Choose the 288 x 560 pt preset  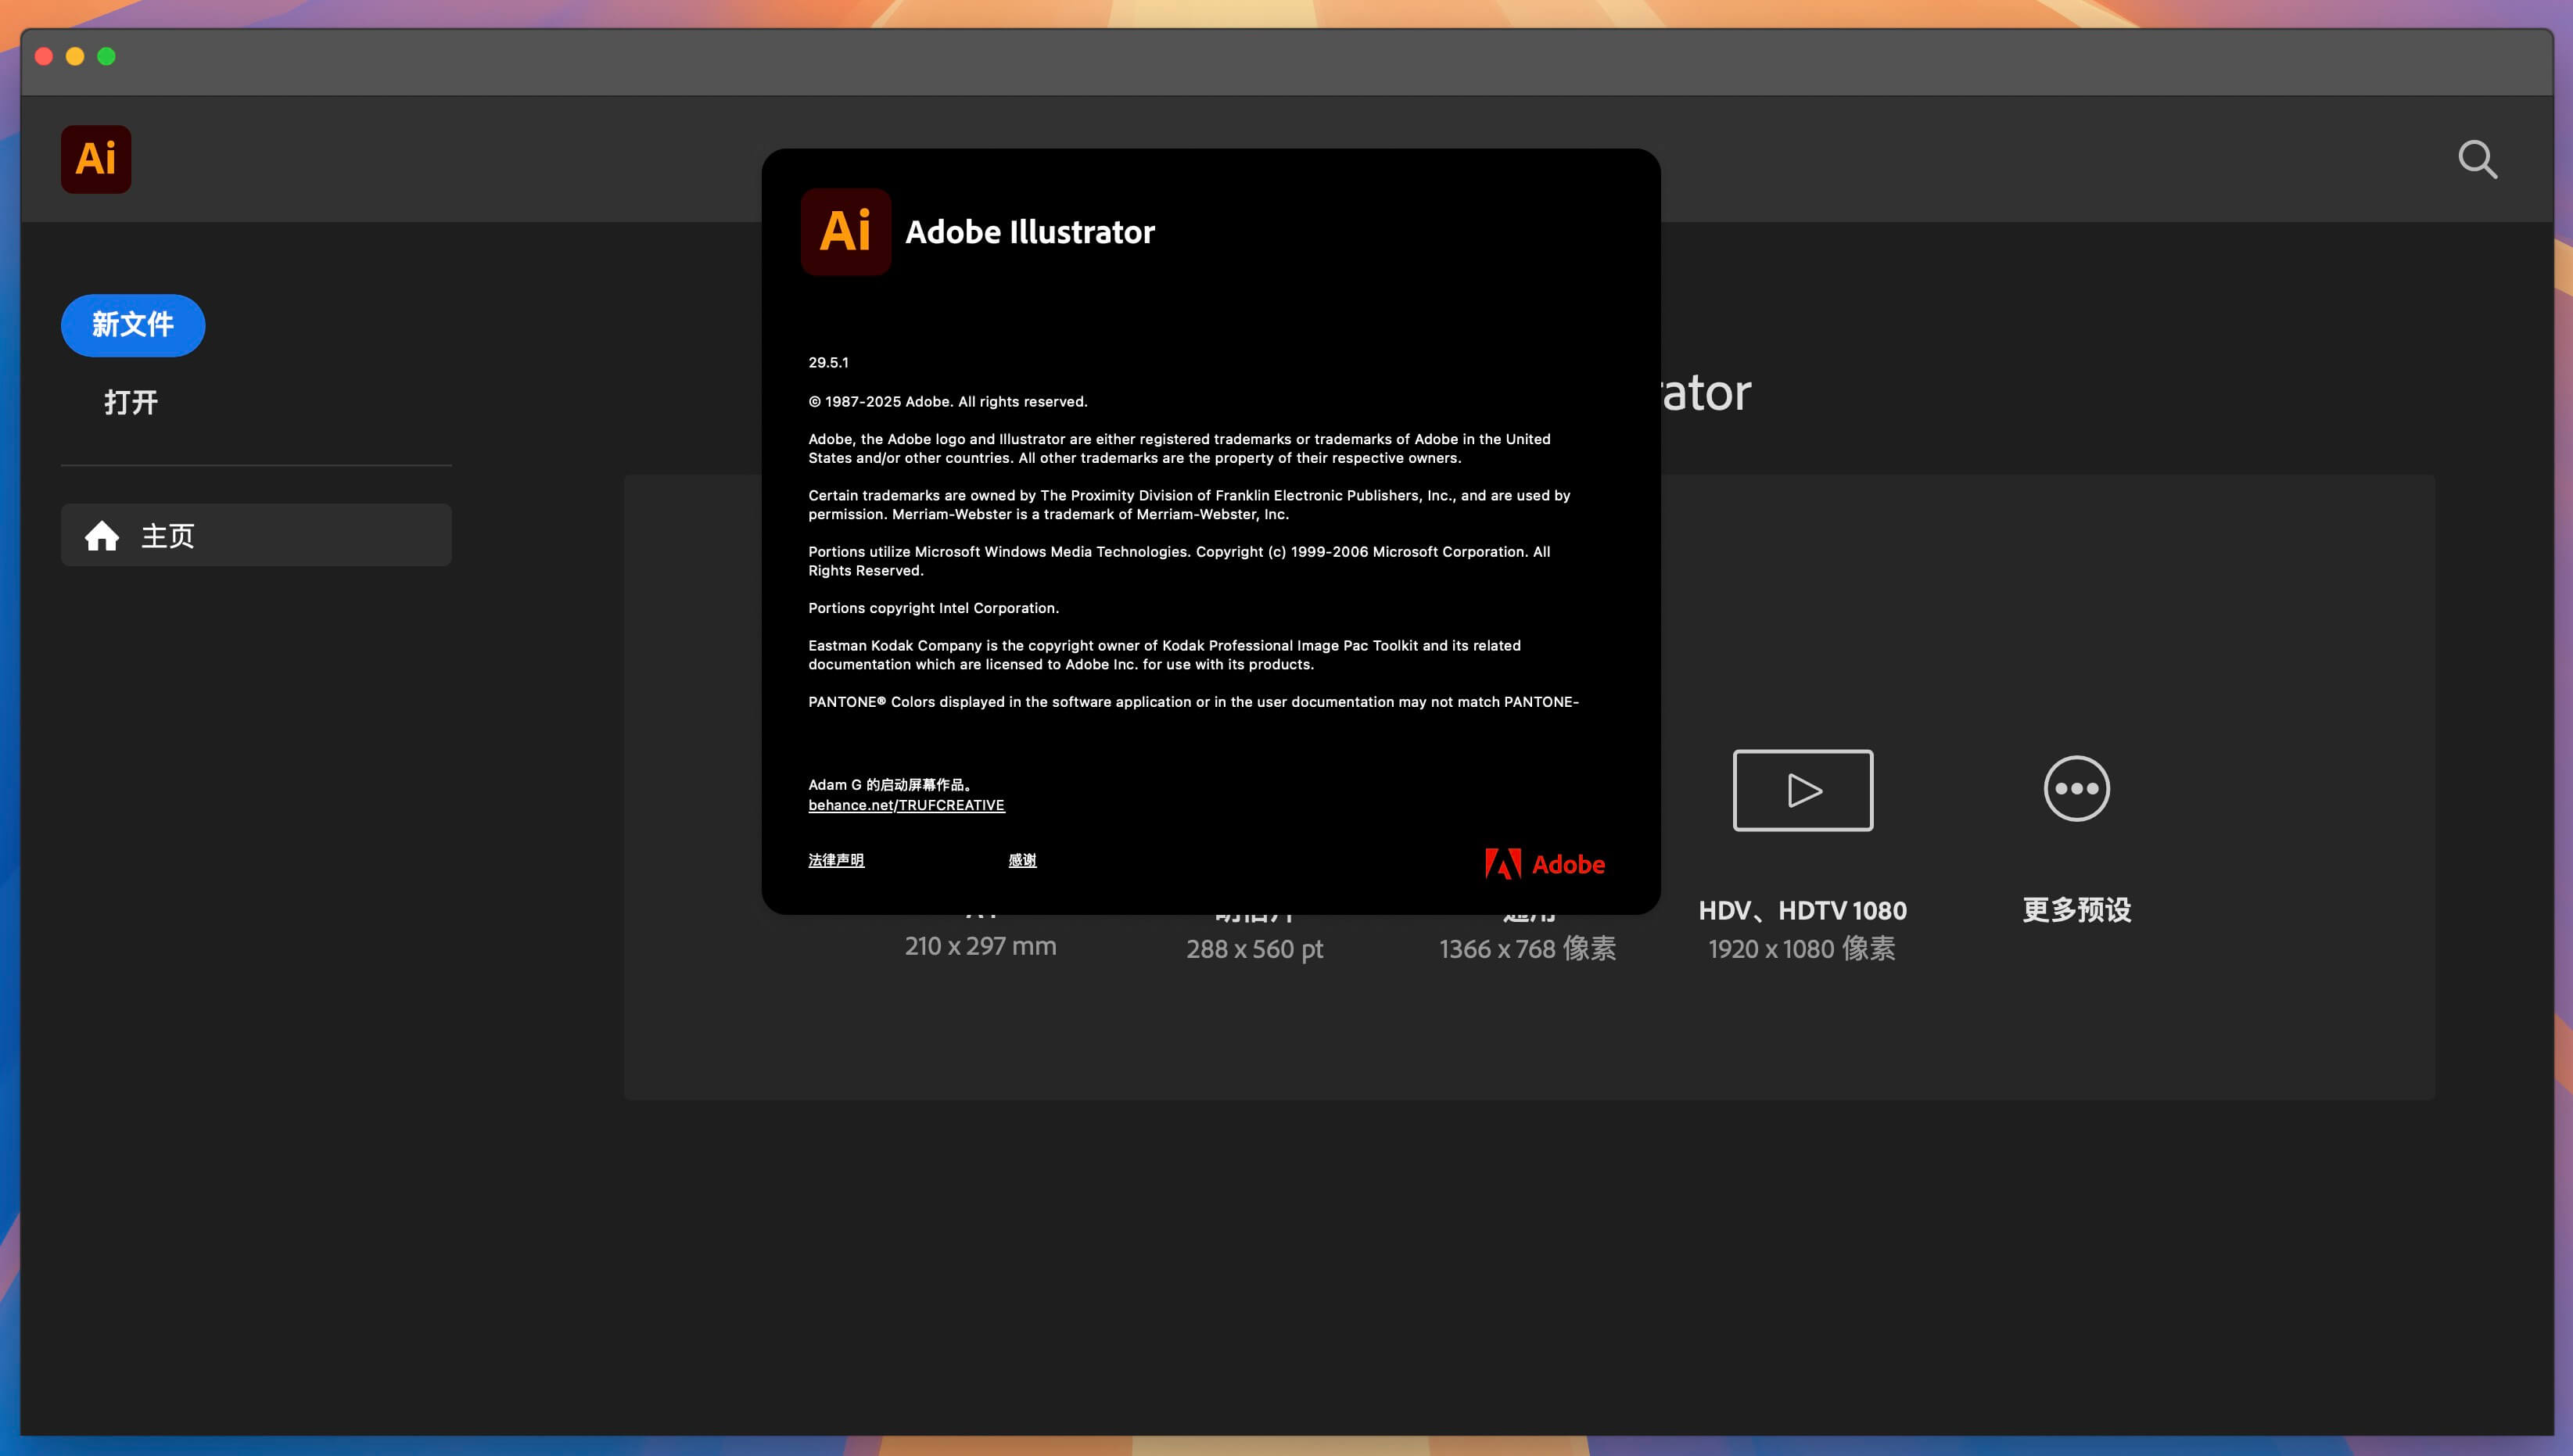tap(1254, 948)
